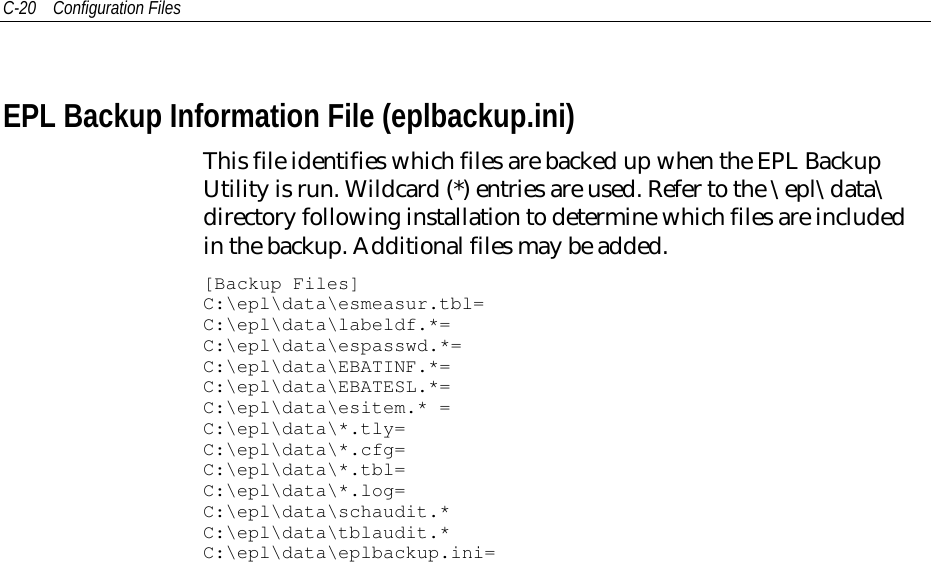Viewport: 931px width, 562px height.
Task: Click the *.cfg wildcard entry
Action: coord(305,450)
